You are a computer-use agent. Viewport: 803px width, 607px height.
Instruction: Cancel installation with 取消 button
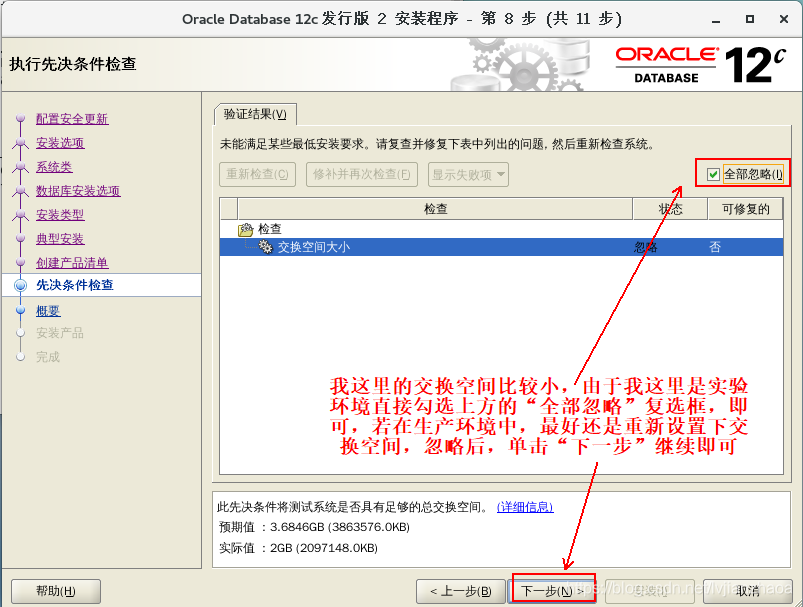point(748,591)
